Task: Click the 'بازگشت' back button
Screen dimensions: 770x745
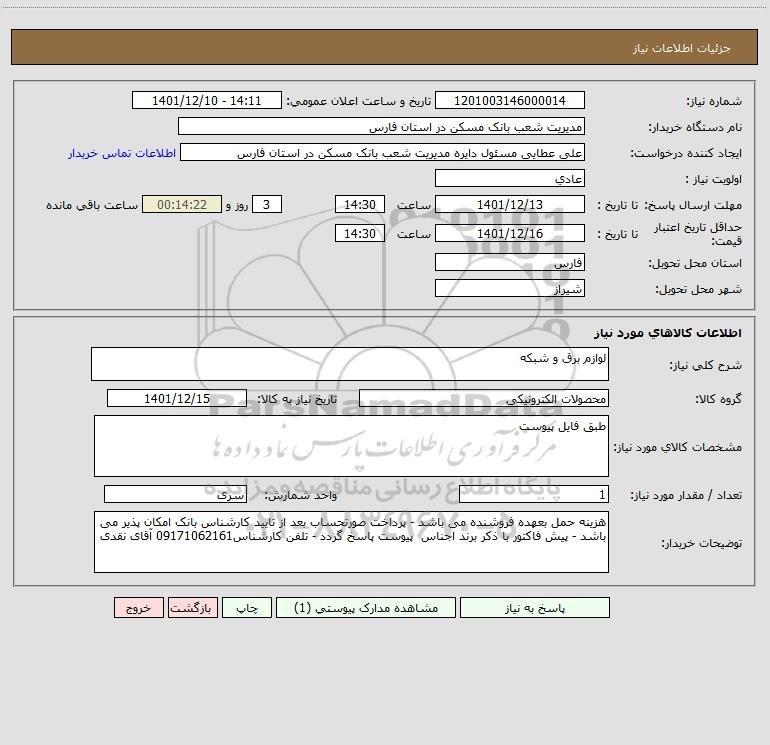Action: [x=192, y=608]
